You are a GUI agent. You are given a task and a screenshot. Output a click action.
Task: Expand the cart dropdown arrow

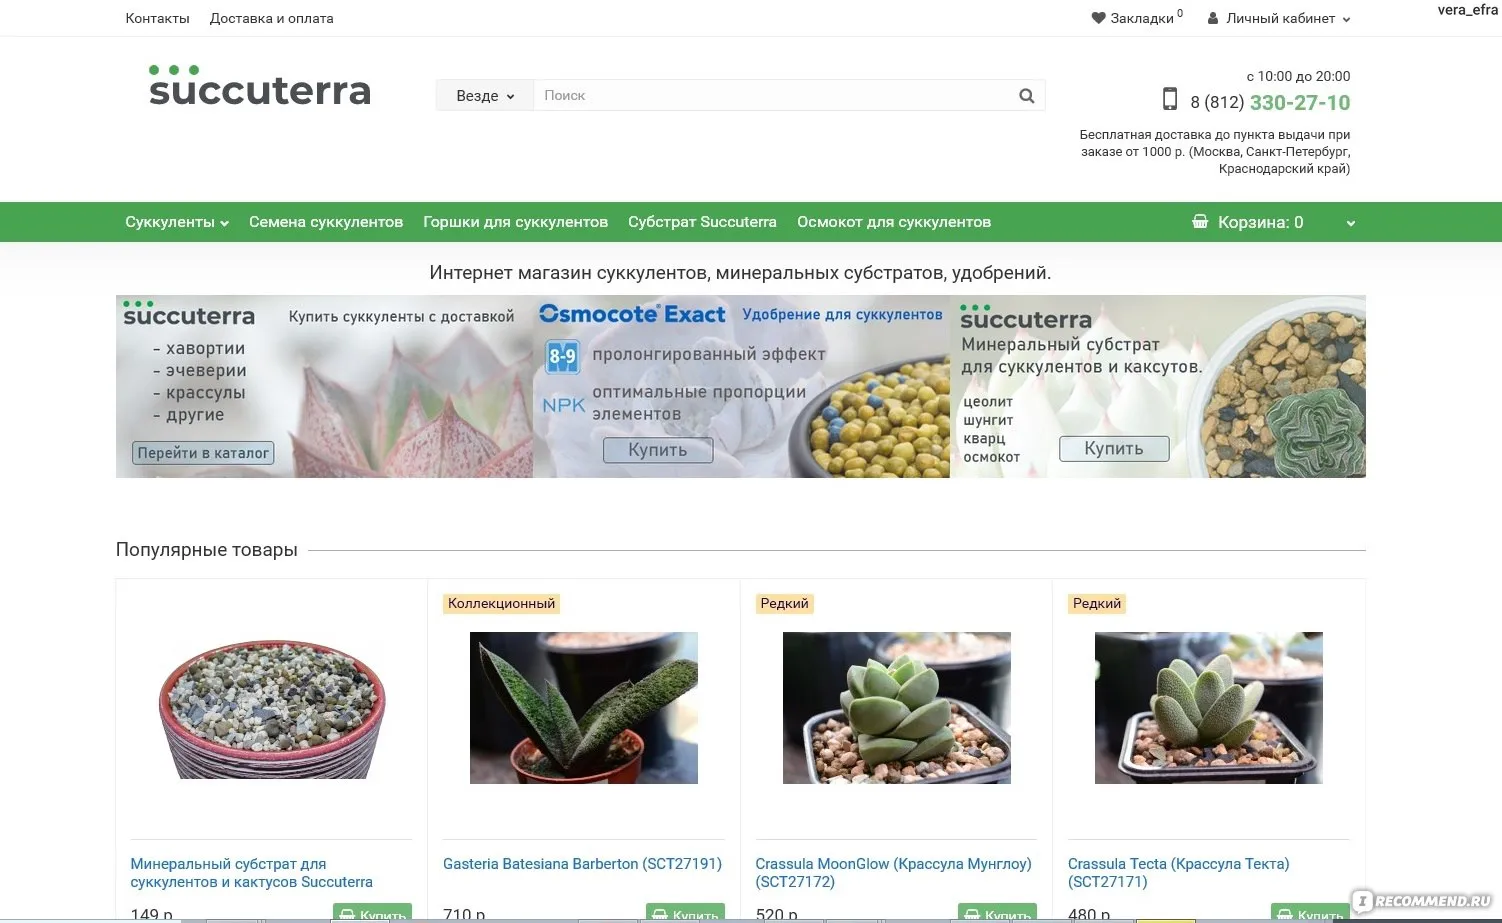pyautogui.click(x=1350, y=223)
